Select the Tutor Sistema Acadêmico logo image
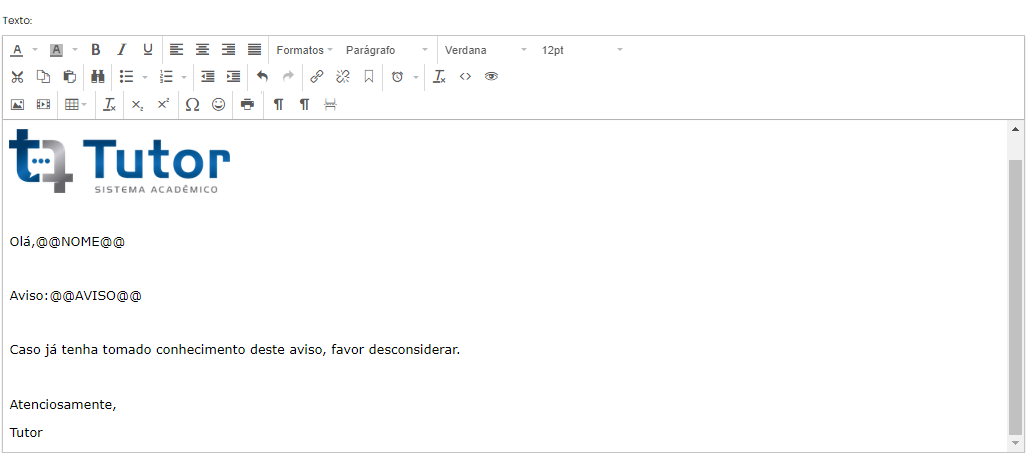This screenshot has height=453, width=1026. click(x=119, y=161)
